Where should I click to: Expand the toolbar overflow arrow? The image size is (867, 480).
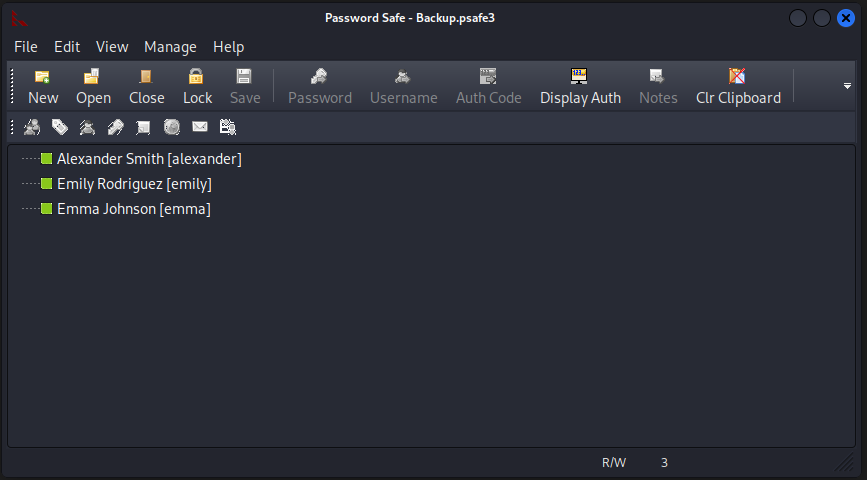pyautogui.click(x=847, y=86)
